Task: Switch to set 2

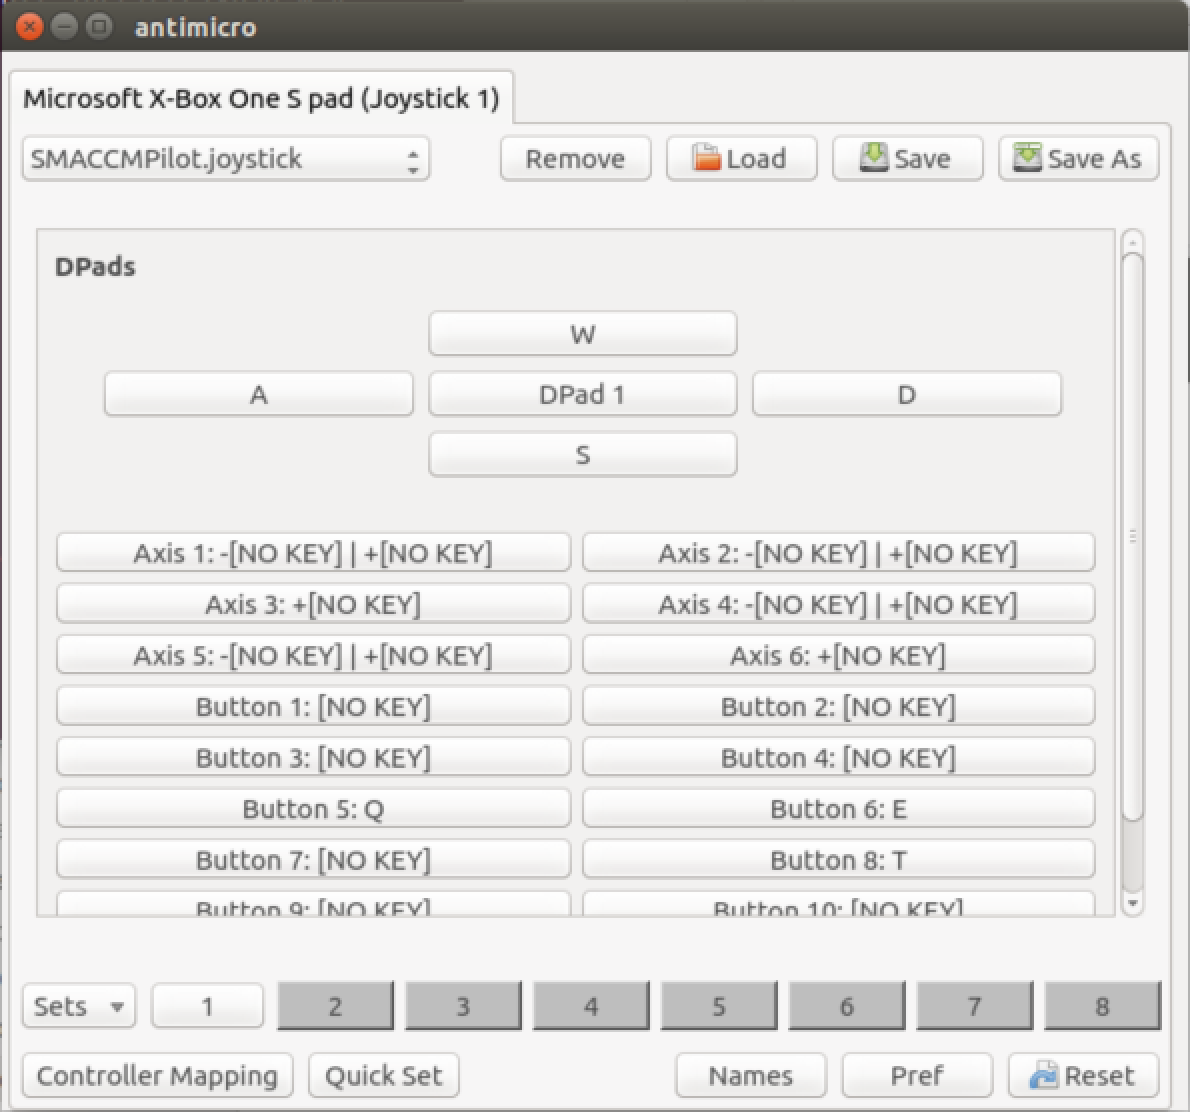Action: coord(335,1006)
